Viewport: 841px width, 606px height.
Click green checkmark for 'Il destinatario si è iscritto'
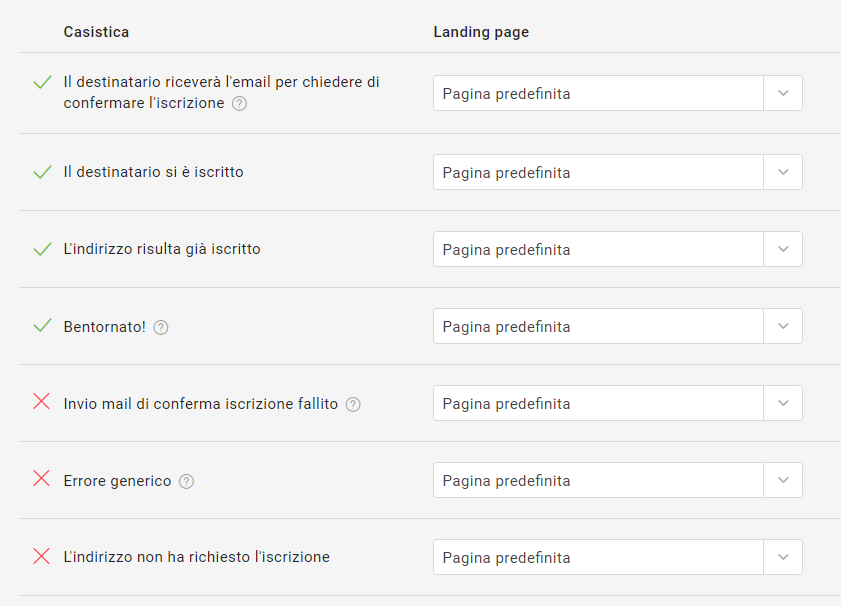tap(42, 172)
